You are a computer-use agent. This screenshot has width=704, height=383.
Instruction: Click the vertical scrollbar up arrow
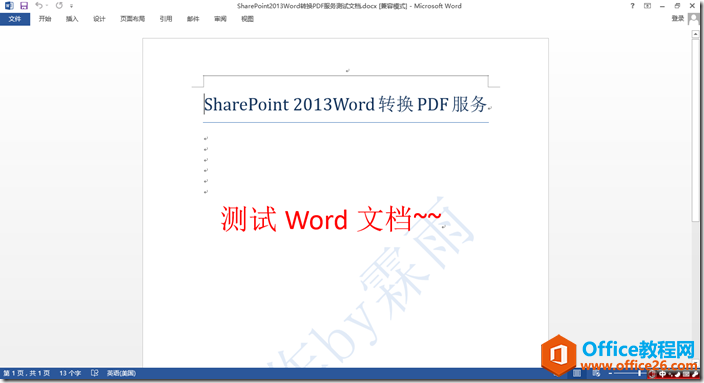(x=695, y=34)
